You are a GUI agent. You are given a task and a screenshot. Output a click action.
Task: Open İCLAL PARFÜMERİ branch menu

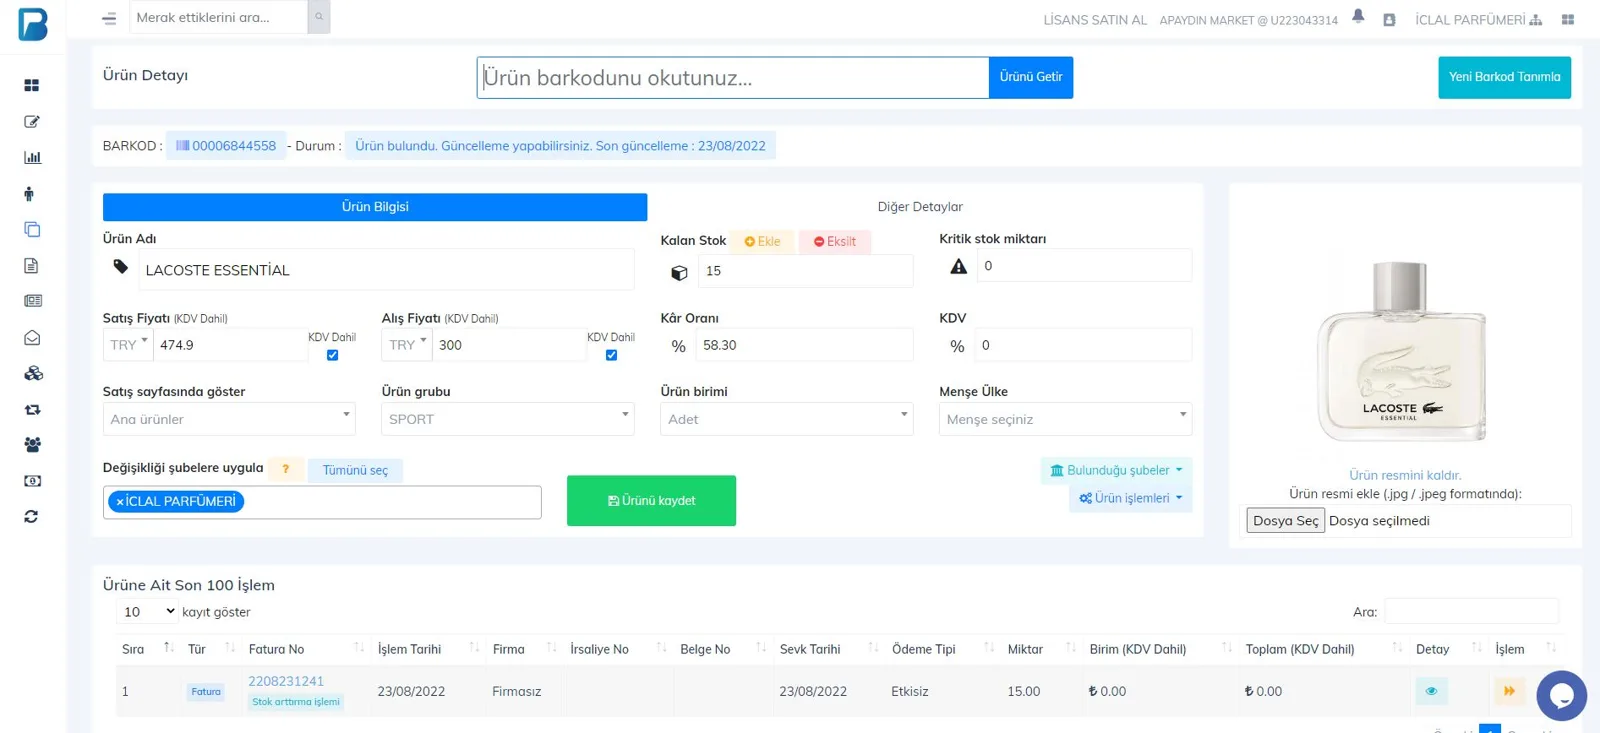(x=1478, y=20)
